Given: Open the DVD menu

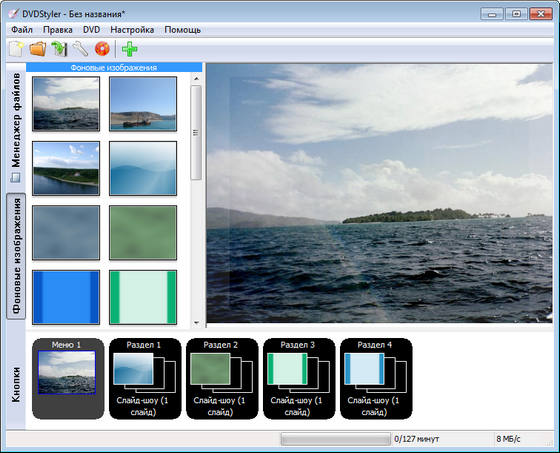Looking at the screenshot, I should pos(91,30).
